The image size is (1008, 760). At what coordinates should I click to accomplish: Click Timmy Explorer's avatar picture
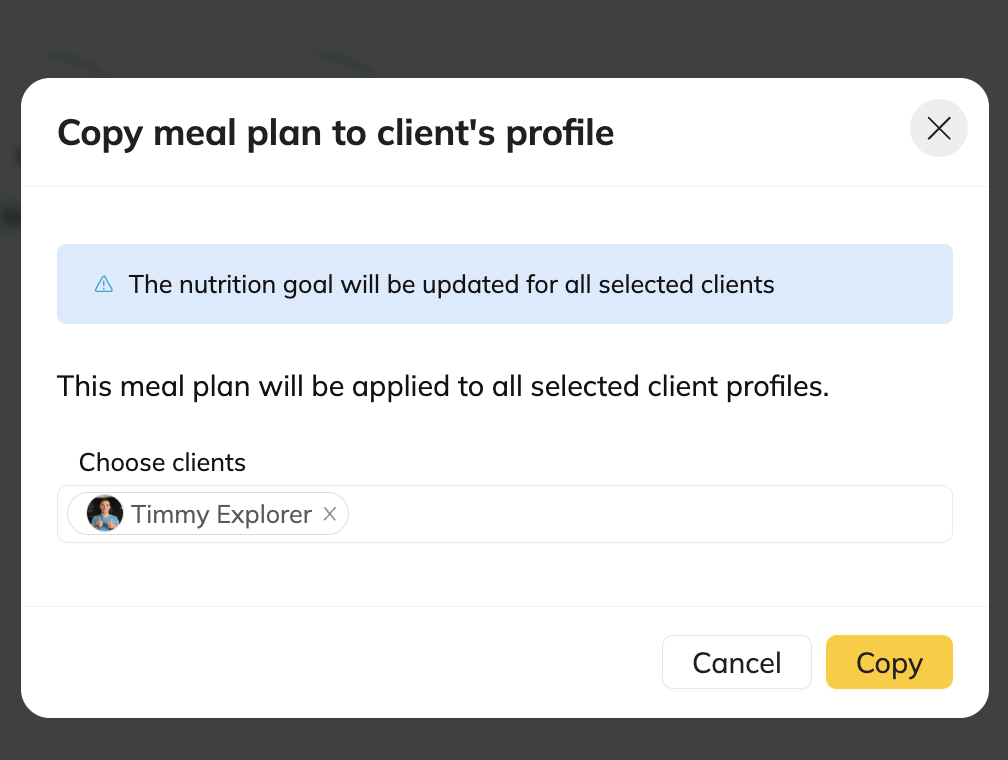pyautogui.click(x=105, y=514)
